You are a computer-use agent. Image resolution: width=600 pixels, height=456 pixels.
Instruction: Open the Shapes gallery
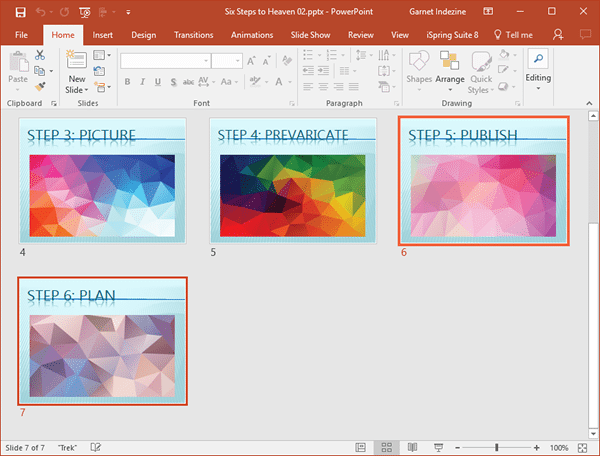coord(419,71)
